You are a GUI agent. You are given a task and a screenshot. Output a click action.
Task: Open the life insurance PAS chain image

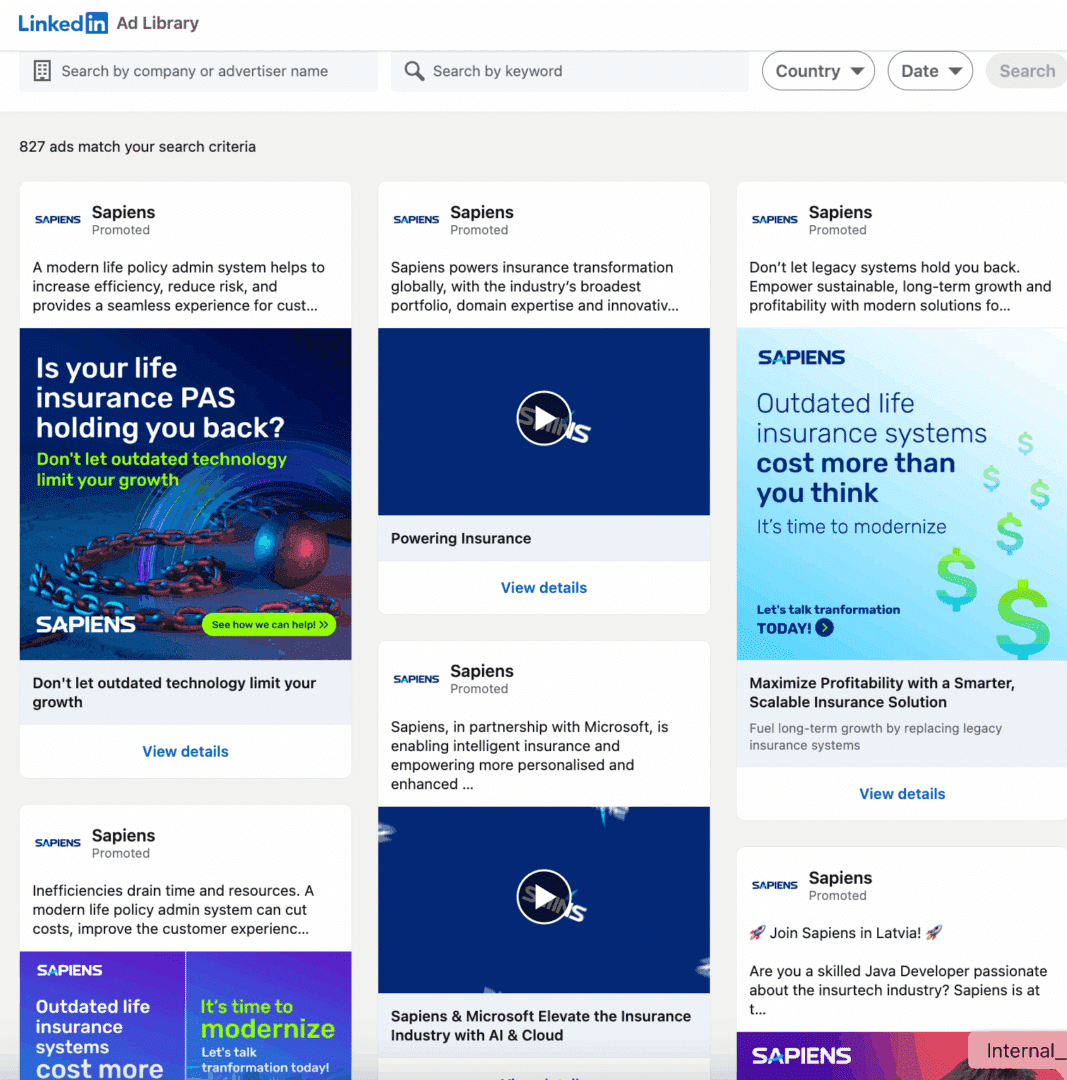[x=185, y=494]
